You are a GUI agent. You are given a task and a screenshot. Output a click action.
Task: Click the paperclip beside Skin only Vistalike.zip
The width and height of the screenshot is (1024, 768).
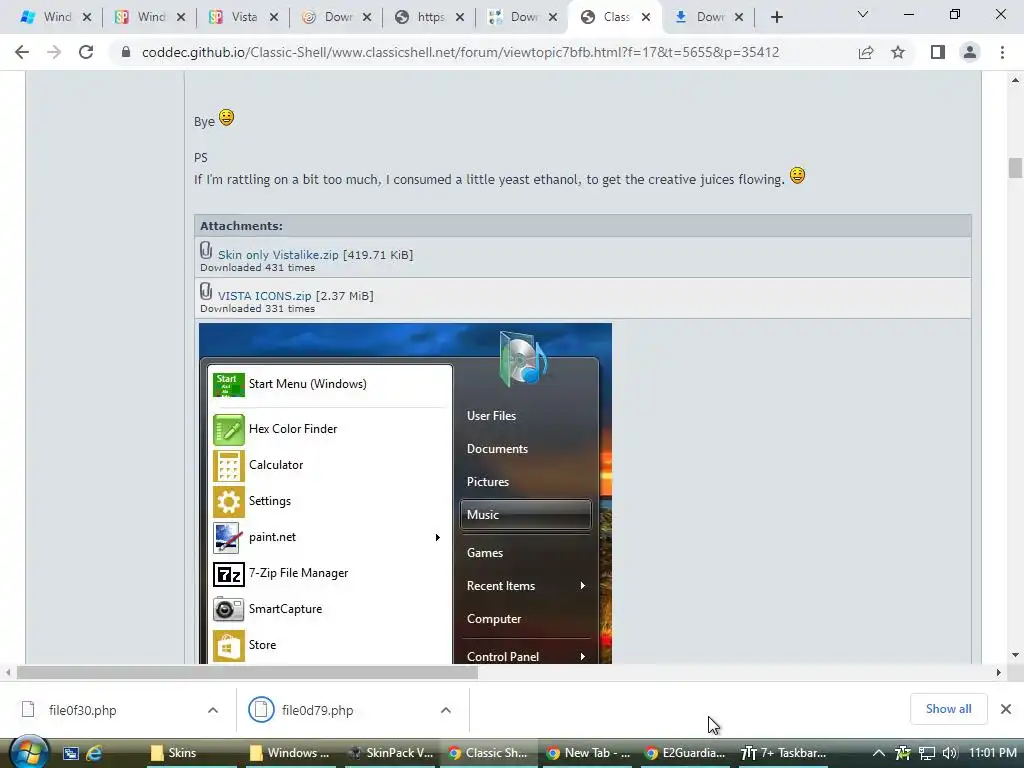pos(206,251)
